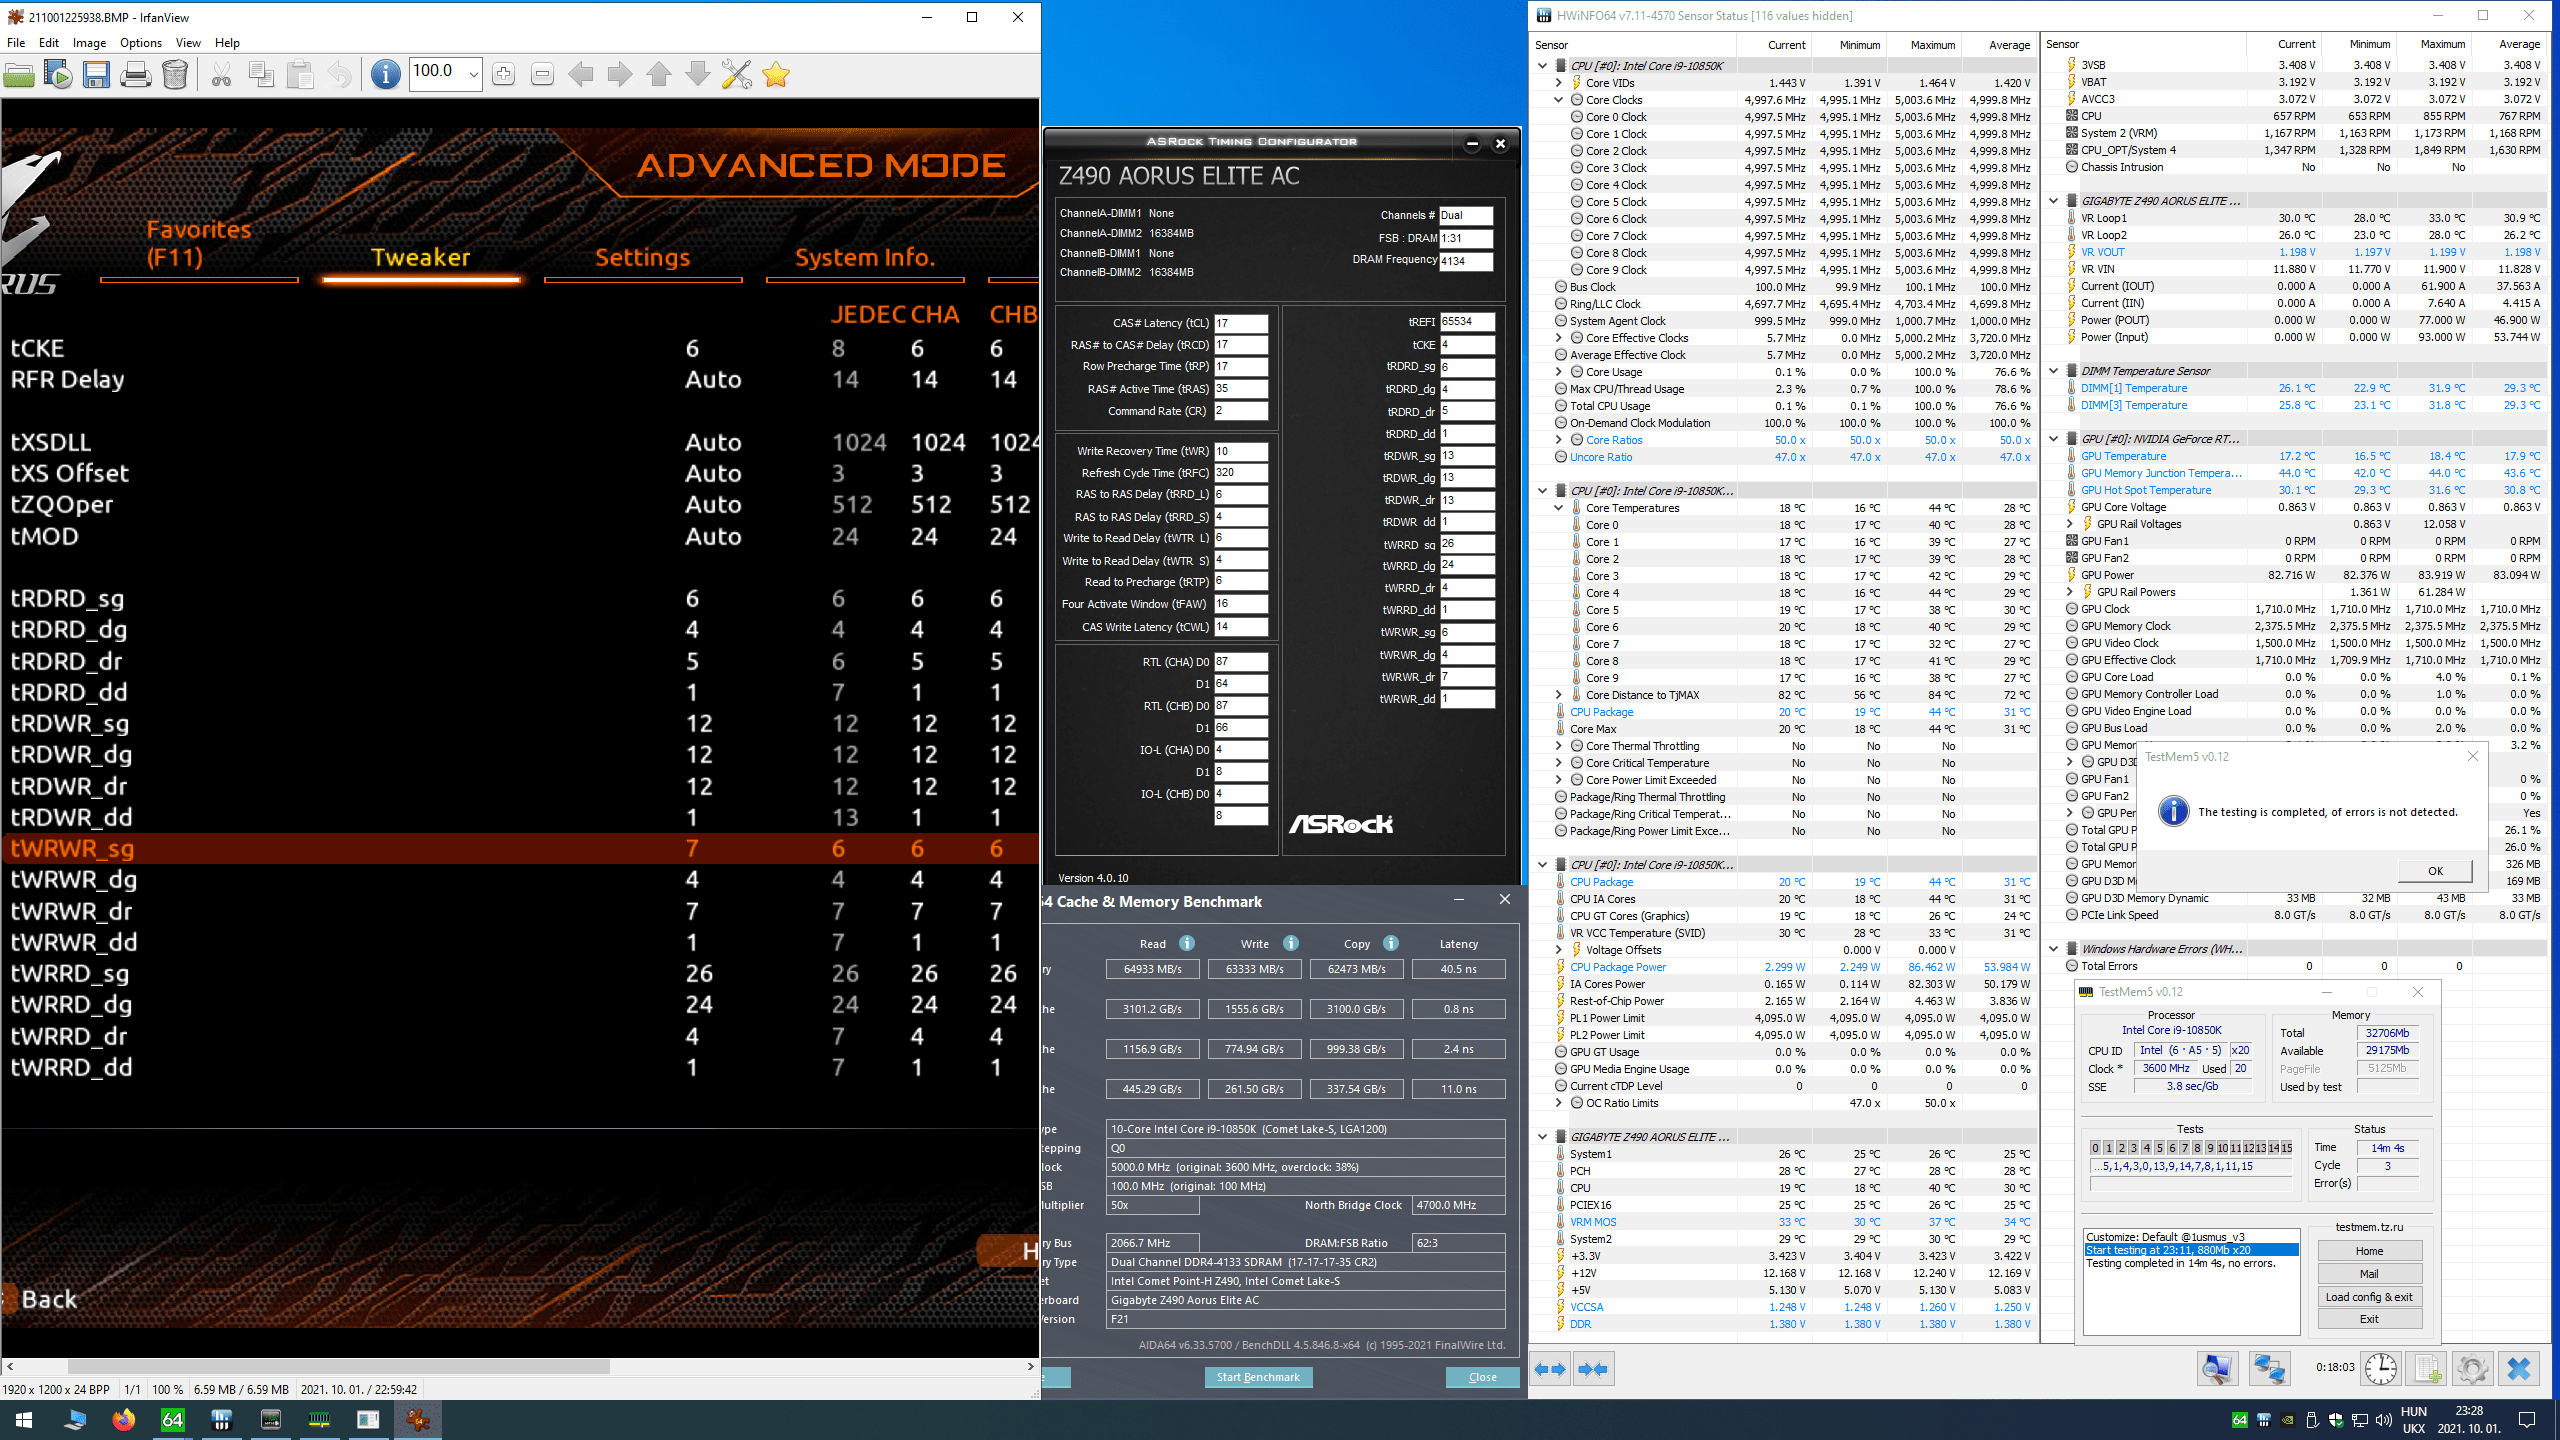The height and width of the screenshot is (1440, 2560).
Task: Open IrfanView settings wrench icon
Action: click(736, 75)
